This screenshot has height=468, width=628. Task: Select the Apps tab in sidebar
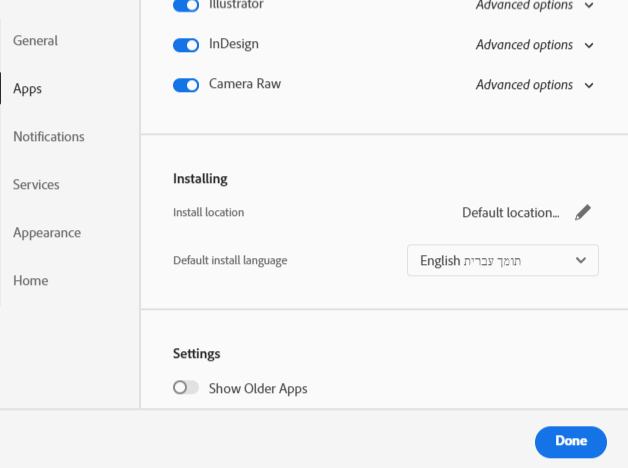[x=28, y=89]
